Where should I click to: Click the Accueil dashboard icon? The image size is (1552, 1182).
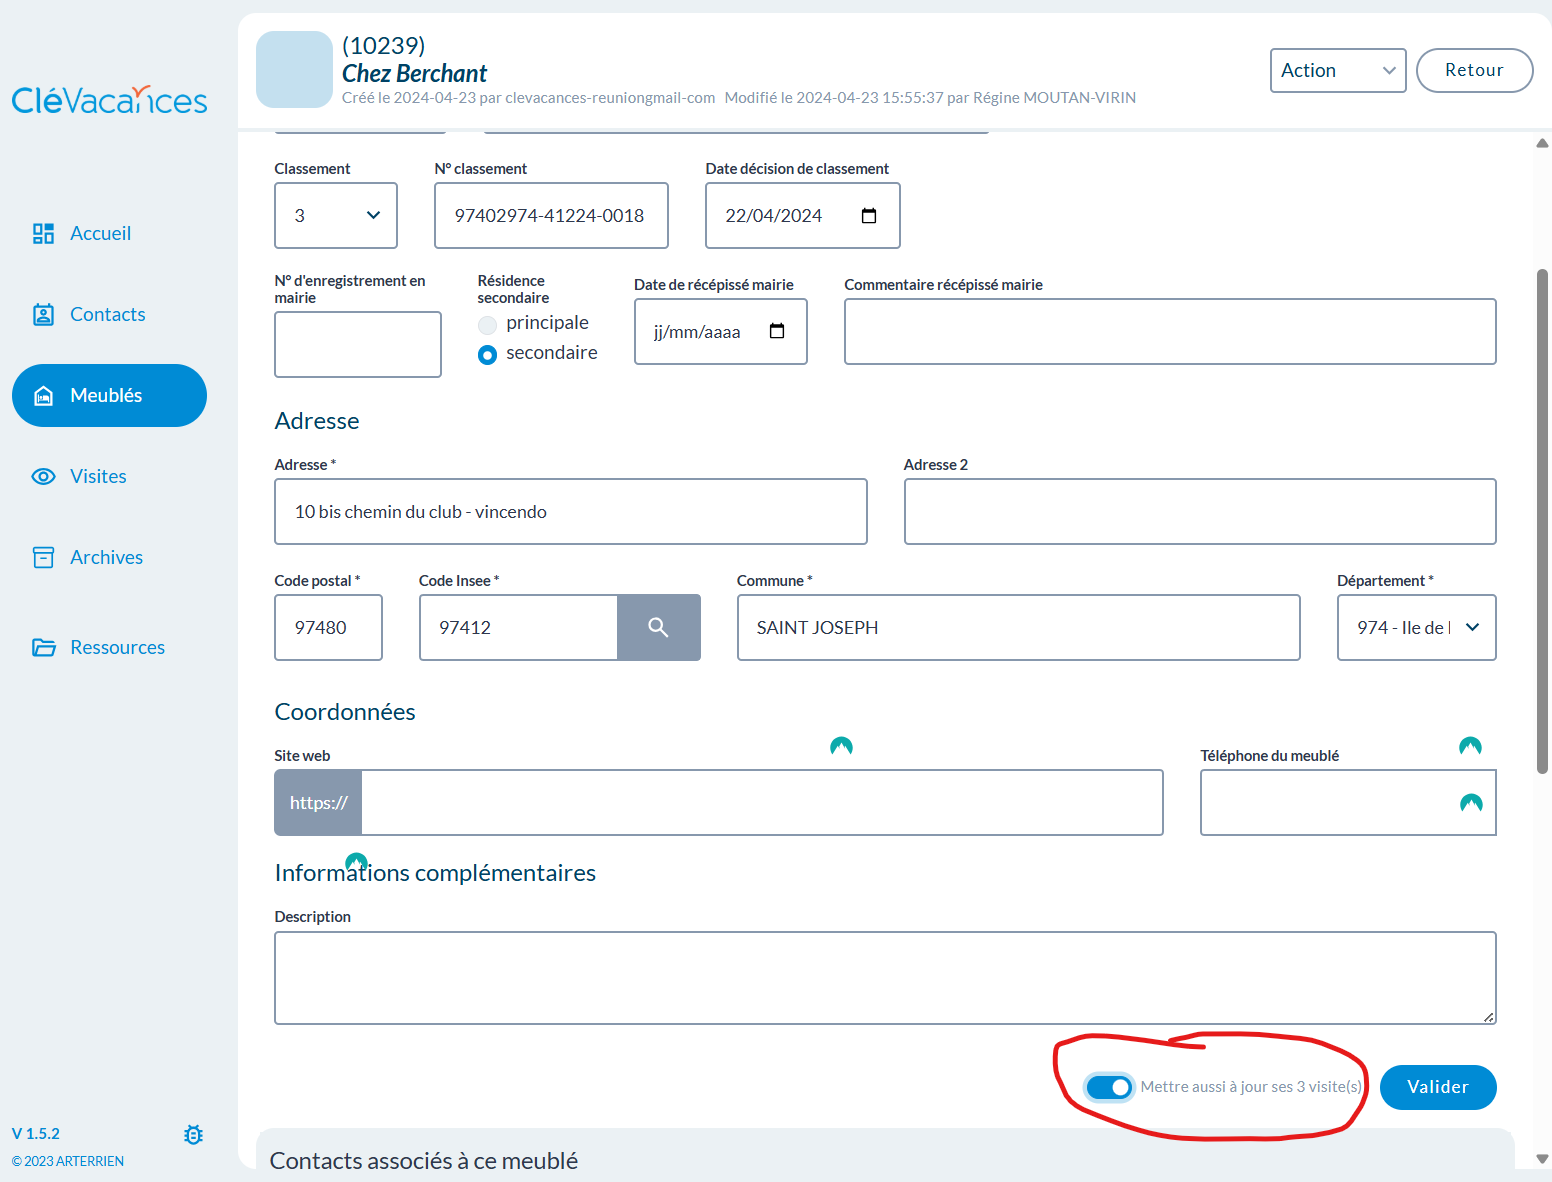click(x=43, y=233)
